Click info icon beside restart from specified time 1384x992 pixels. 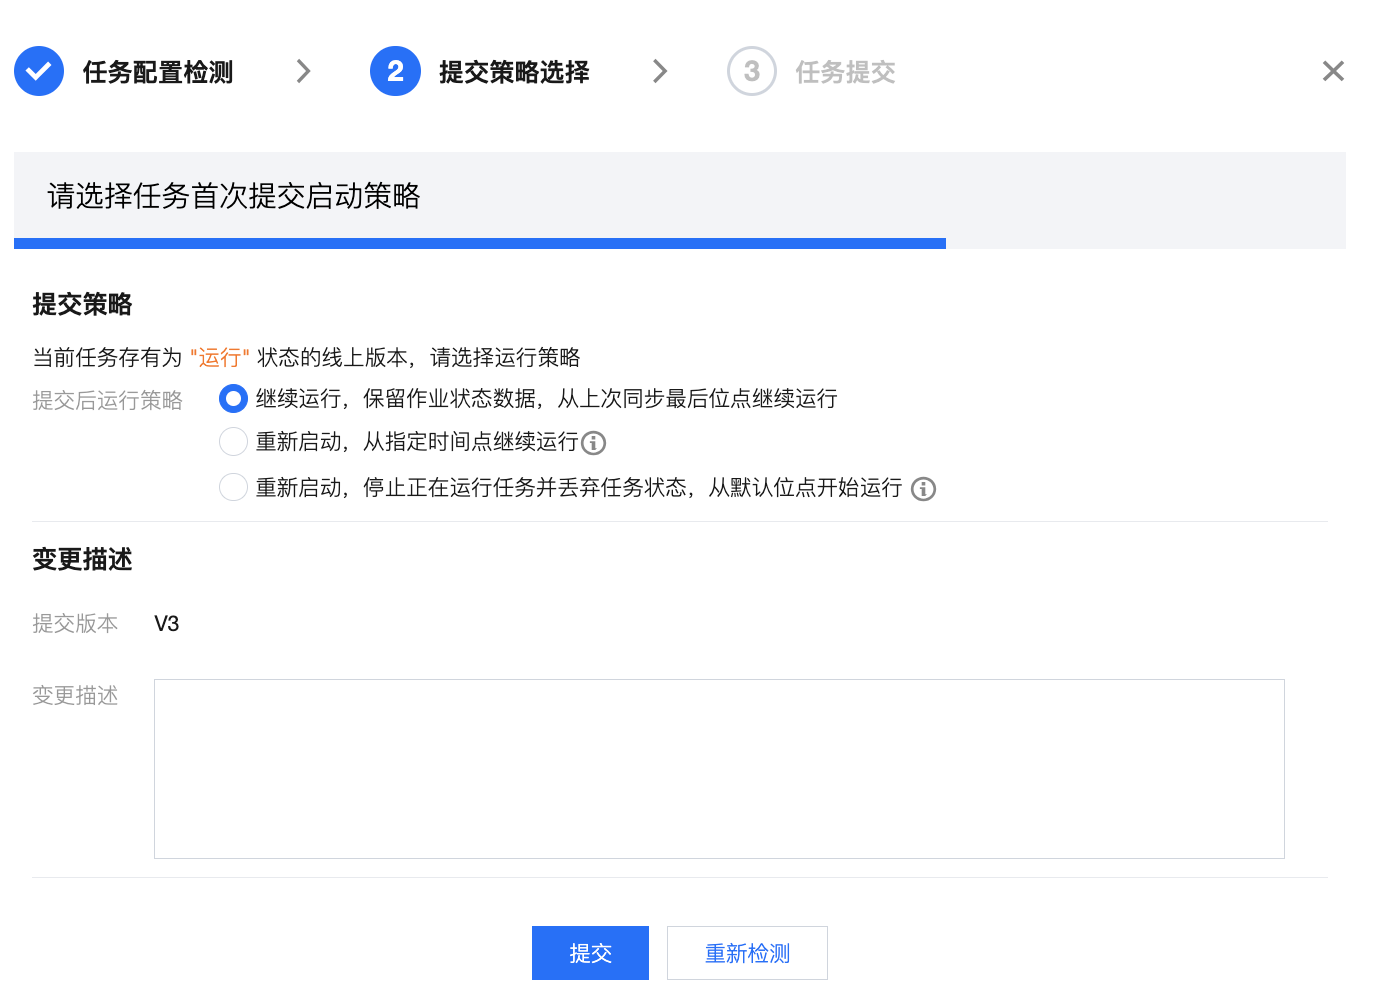(x=594, y=443)
